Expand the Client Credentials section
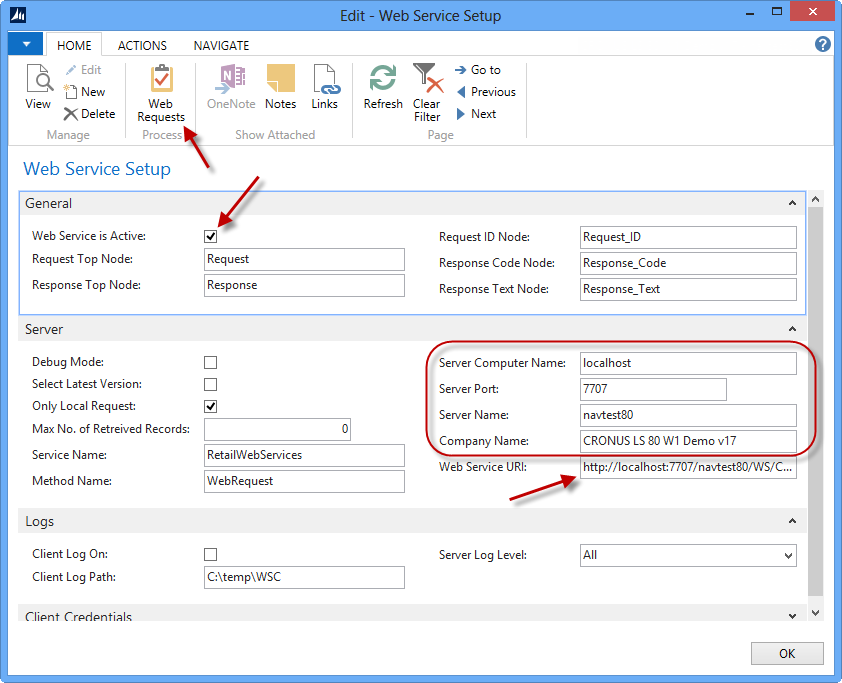 click(791, 617)
